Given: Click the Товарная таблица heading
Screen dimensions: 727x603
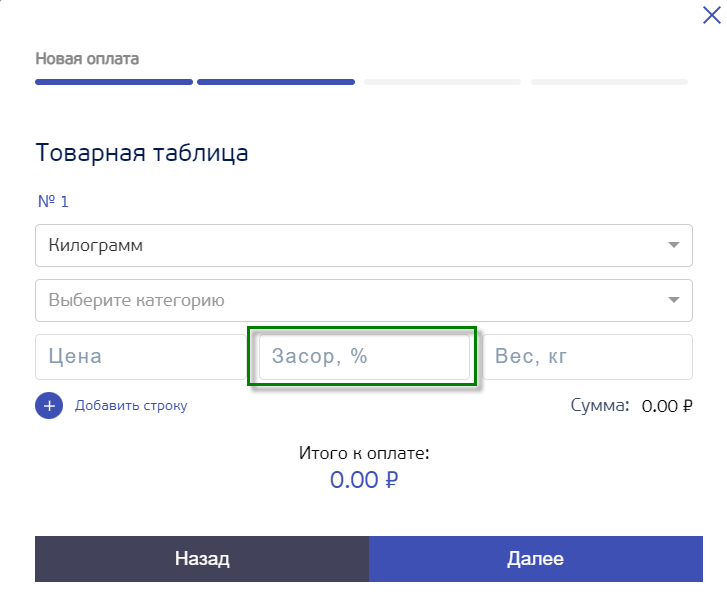Looking at the screenshot, I should tap(142, 152).
